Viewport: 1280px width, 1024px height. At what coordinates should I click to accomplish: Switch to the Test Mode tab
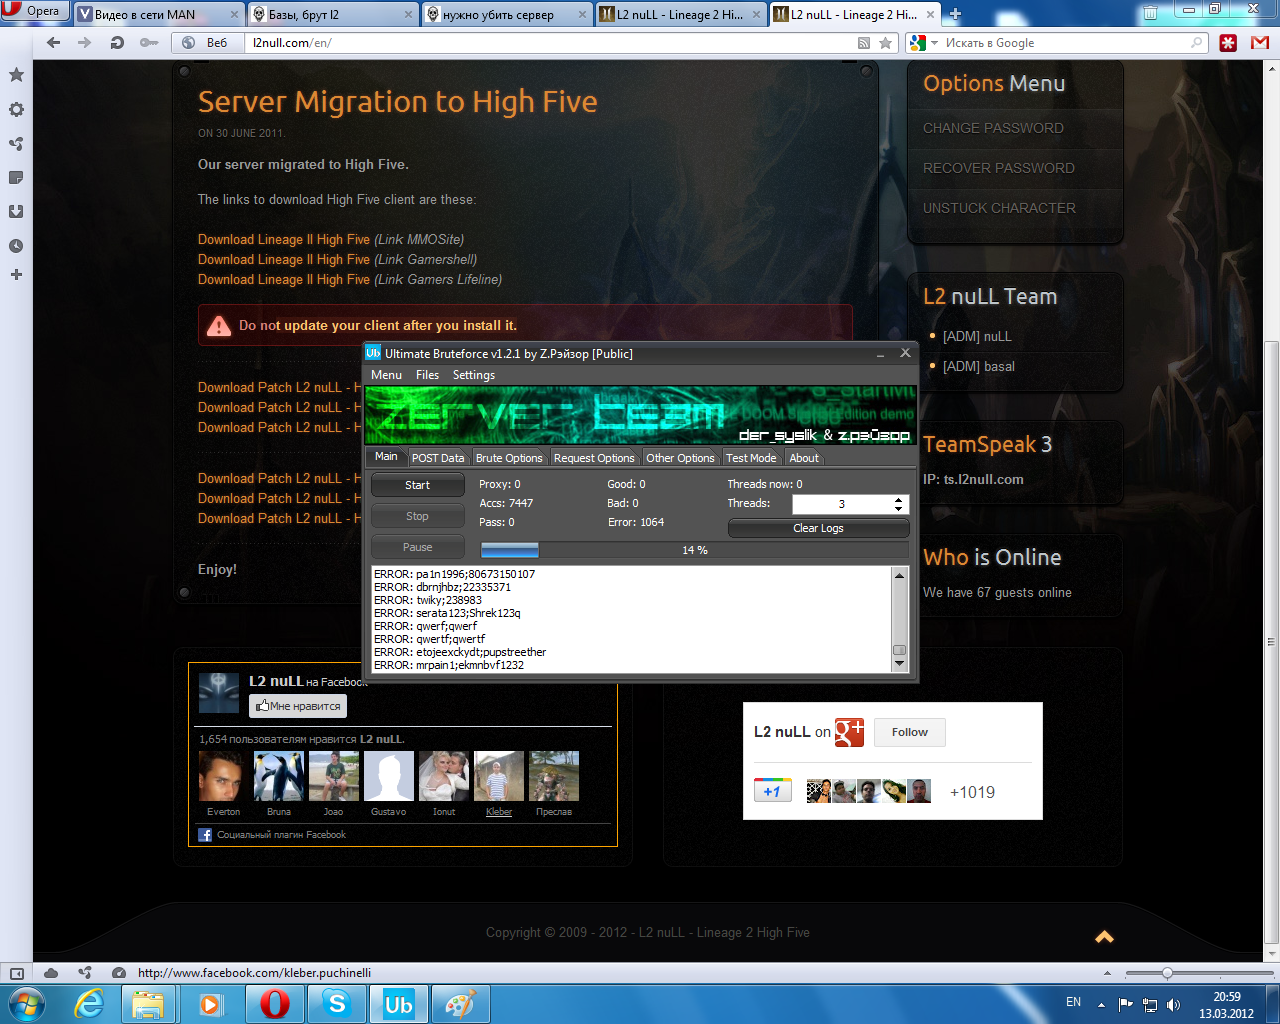[751, 458]
